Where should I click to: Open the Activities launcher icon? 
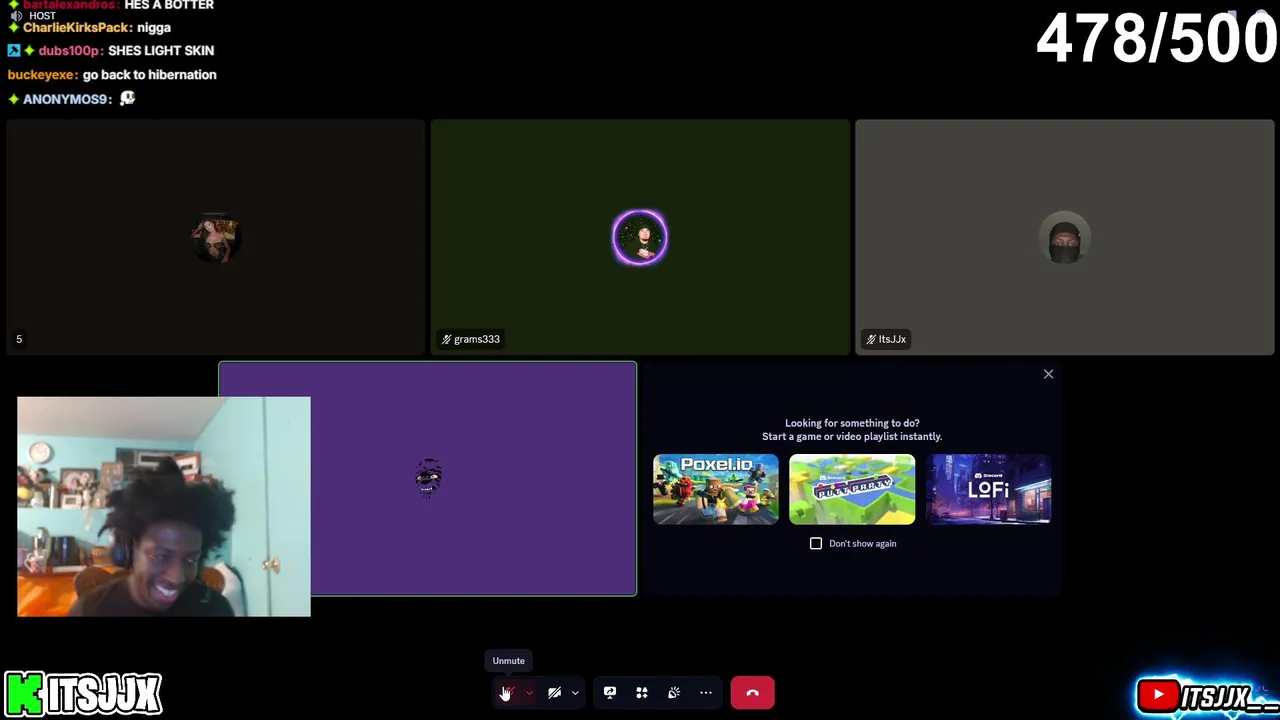642,693
